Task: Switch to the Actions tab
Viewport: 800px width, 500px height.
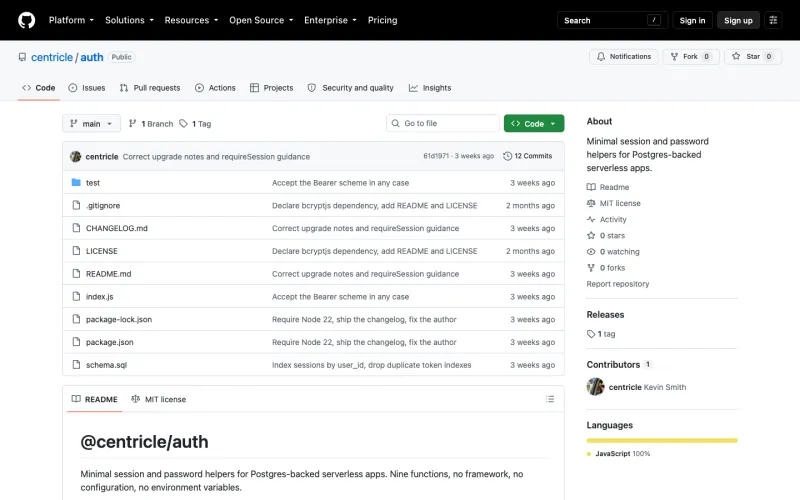Action: 215,88
